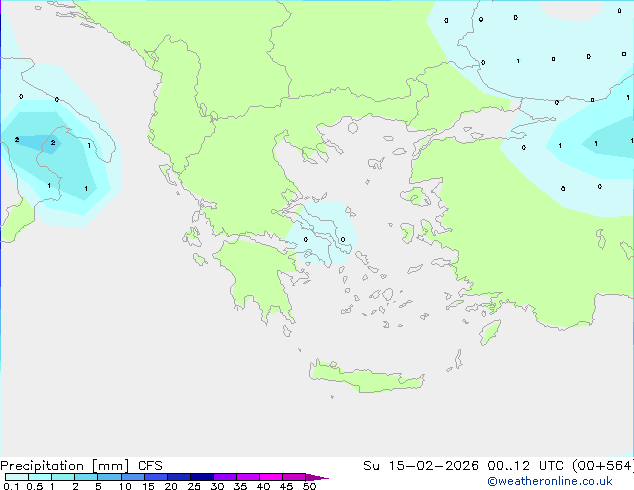Click the weatheronline.co.uk copyright link
The image size is (634, 490).
(x=550, y=481)
